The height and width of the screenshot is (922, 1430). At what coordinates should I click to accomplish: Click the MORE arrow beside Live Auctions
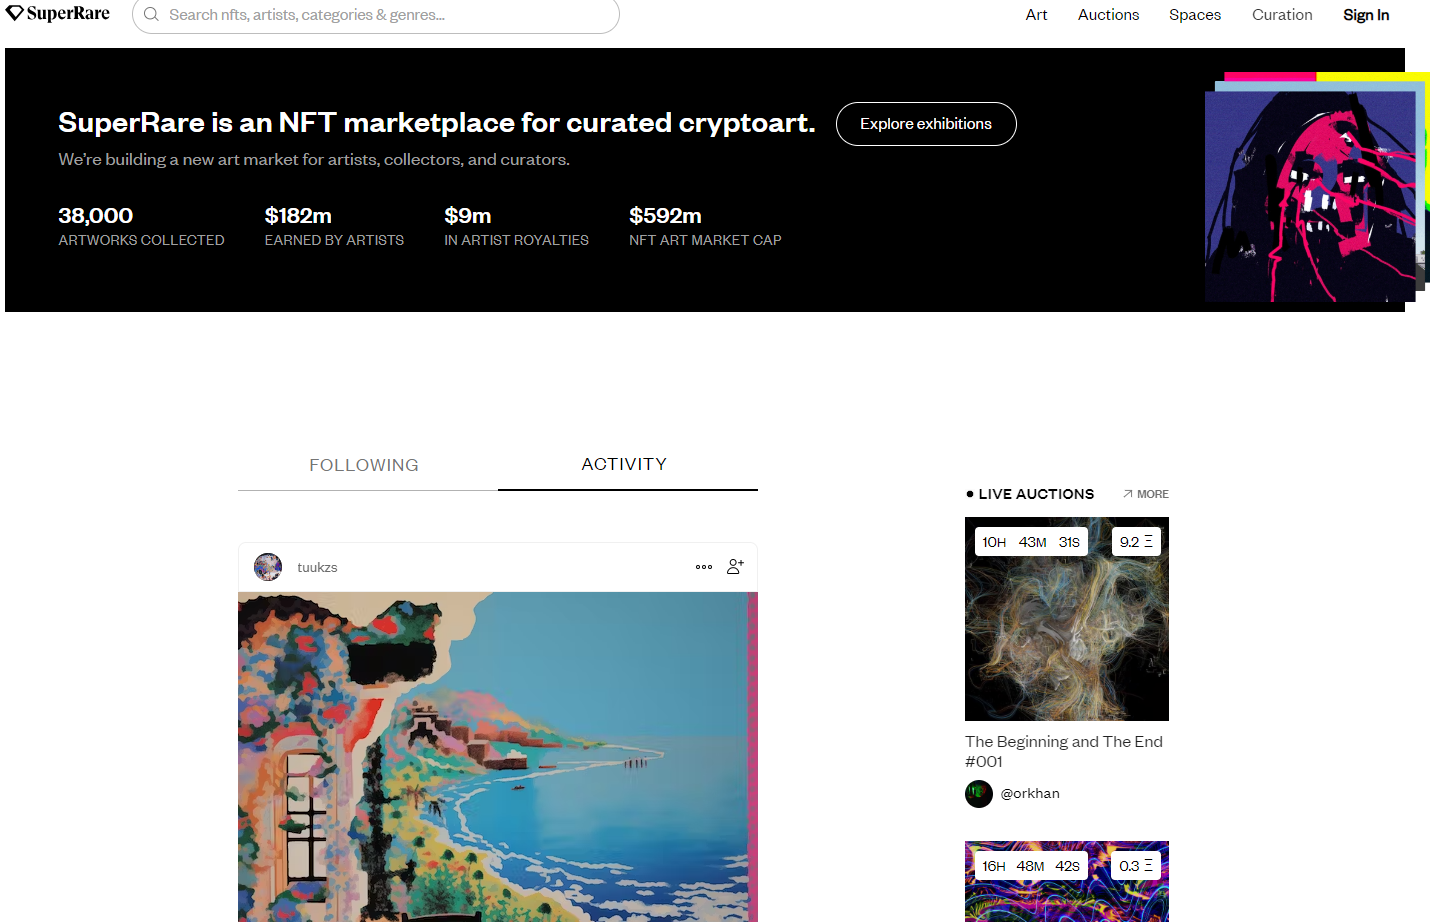[x=1145, y=494]
